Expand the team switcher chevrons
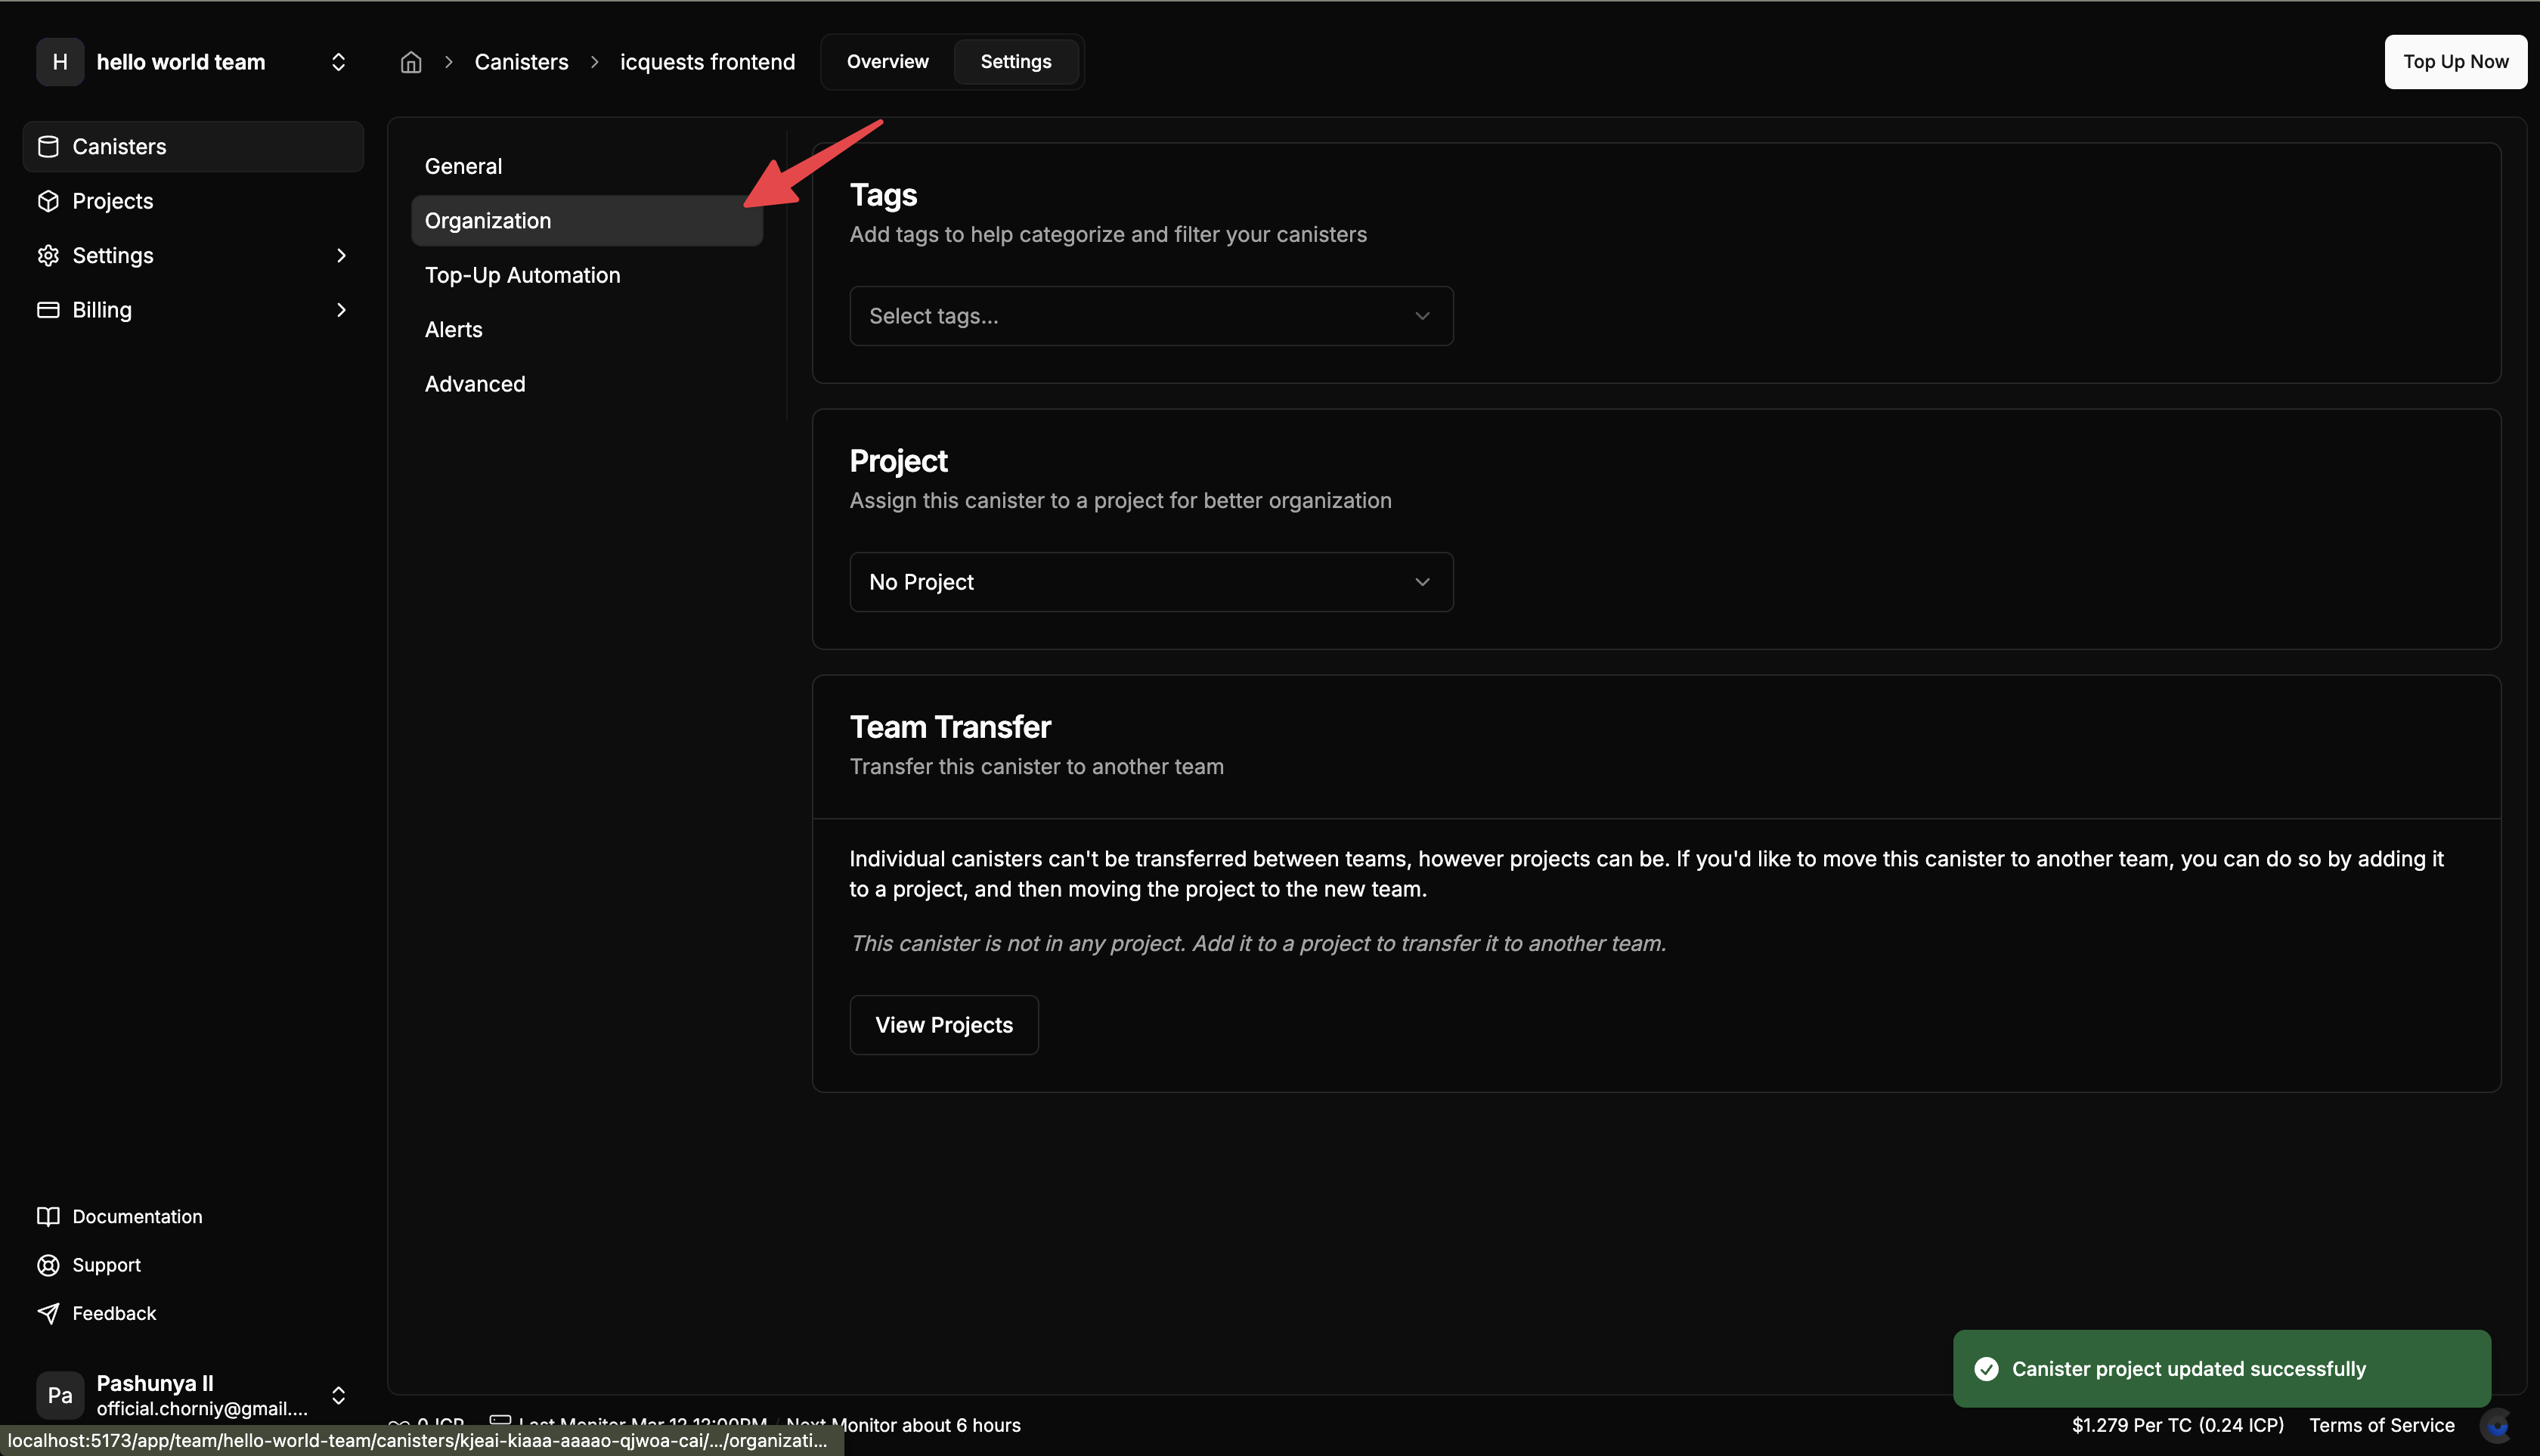2540x1456 pixels. click(338, 61)
